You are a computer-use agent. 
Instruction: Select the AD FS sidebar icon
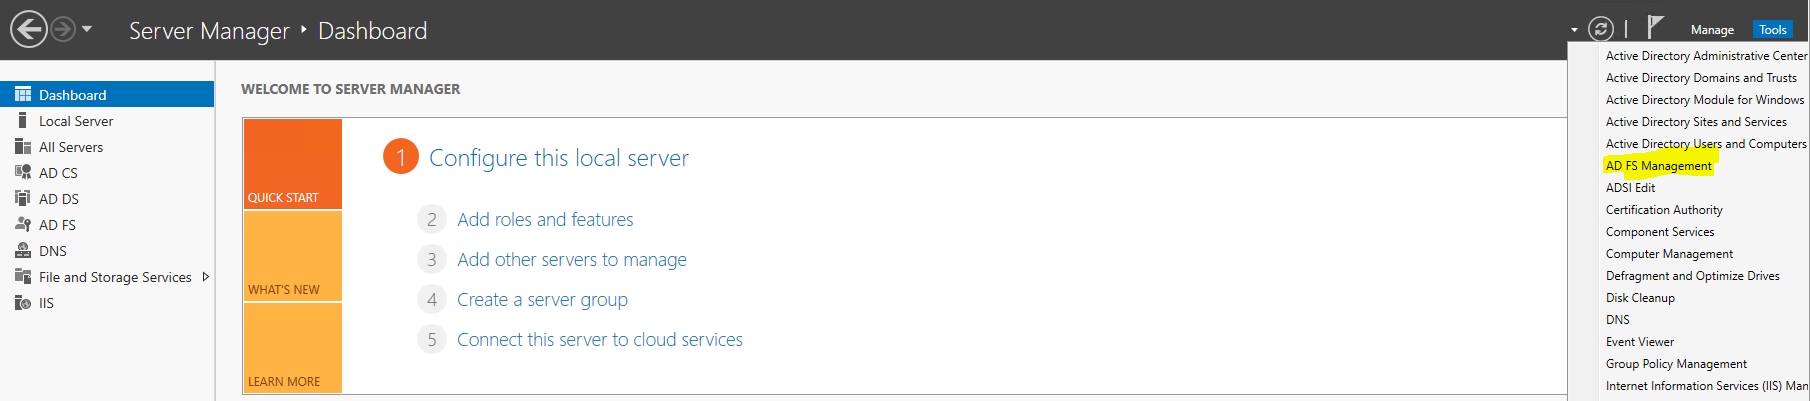[23, 225]
